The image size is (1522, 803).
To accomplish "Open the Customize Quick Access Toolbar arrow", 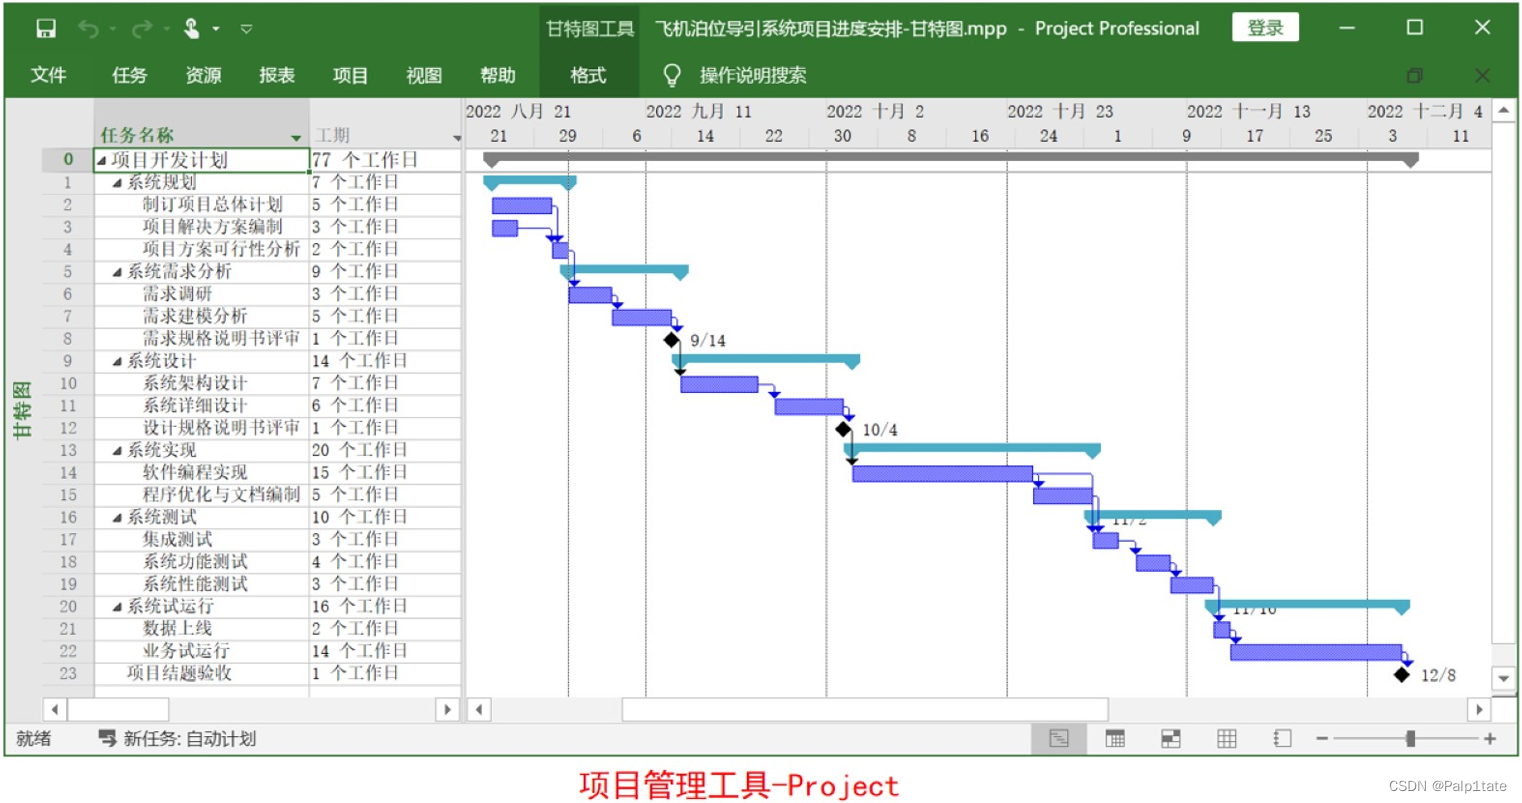I will click(246, 29).
